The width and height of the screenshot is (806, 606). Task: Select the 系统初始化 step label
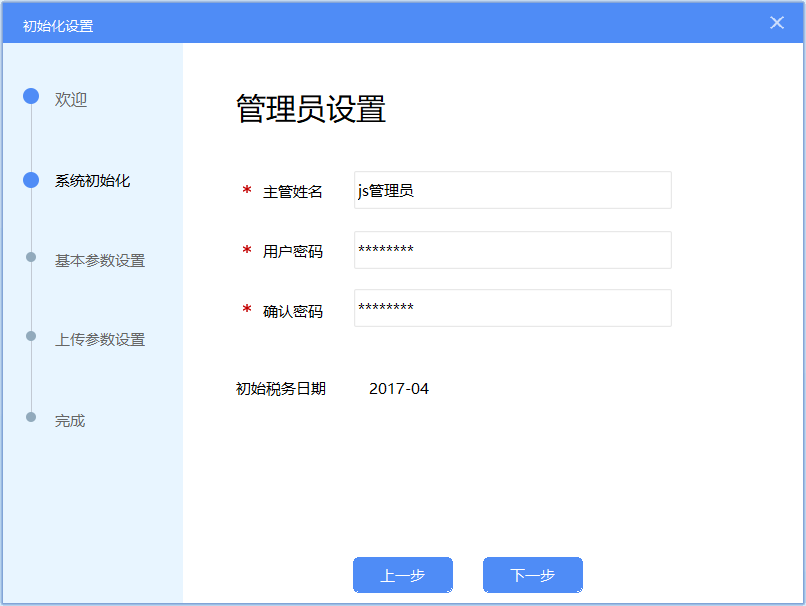click(x=92, y=181)
